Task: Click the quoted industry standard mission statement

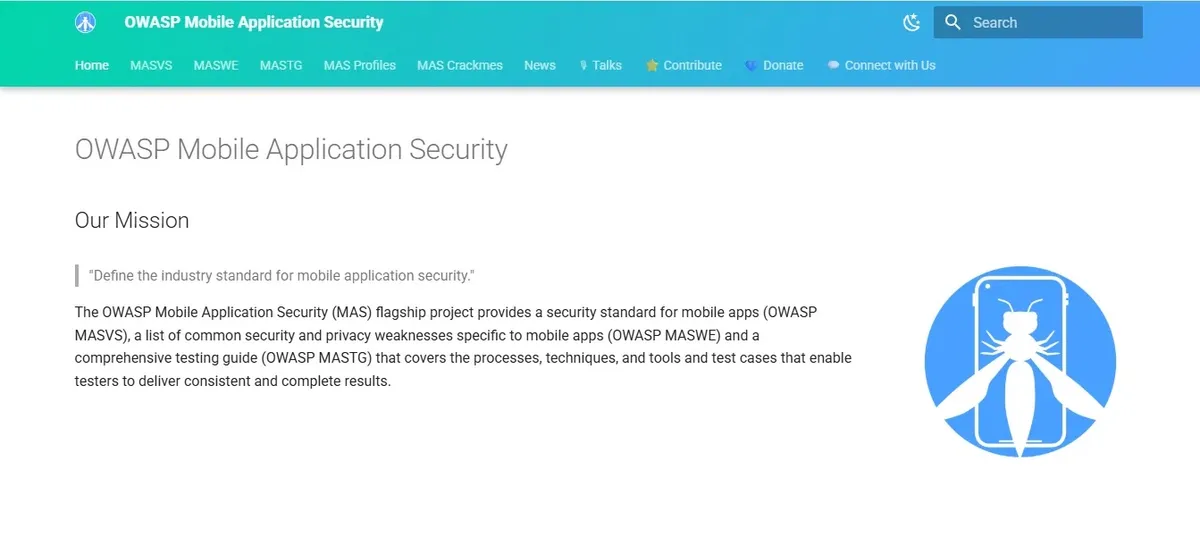Action: [281, 275]
